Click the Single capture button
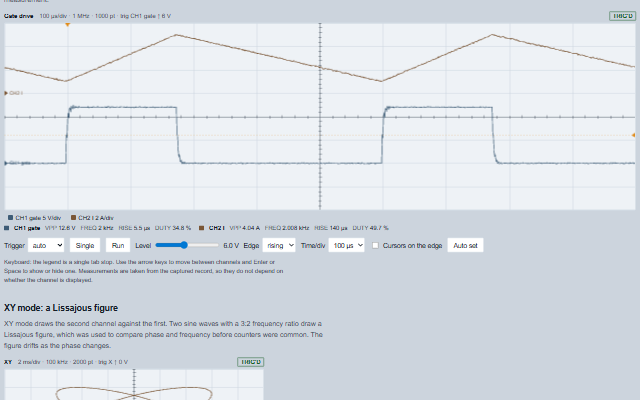This screenshot has width=640, height=400. point(85,245)
